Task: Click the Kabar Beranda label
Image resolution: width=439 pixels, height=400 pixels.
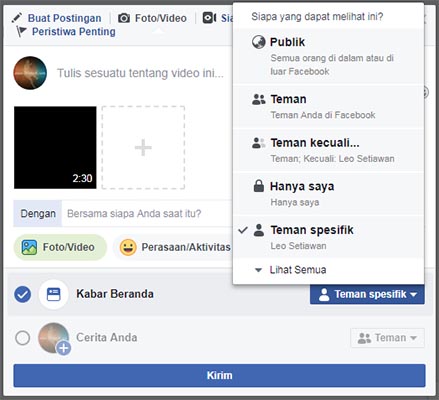Action: point(115,294)
